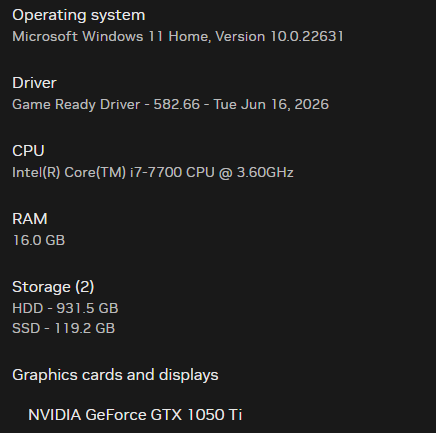This screenshot has height=433, width=436.
Task: Select the Game Ready Driver label
Action: tap(76, 104)
